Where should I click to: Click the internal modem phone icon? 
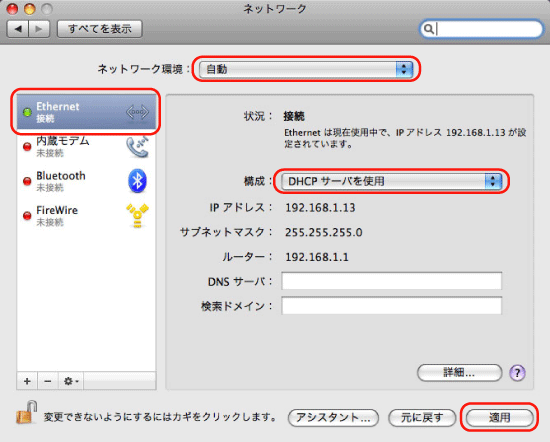coord(138,147)
